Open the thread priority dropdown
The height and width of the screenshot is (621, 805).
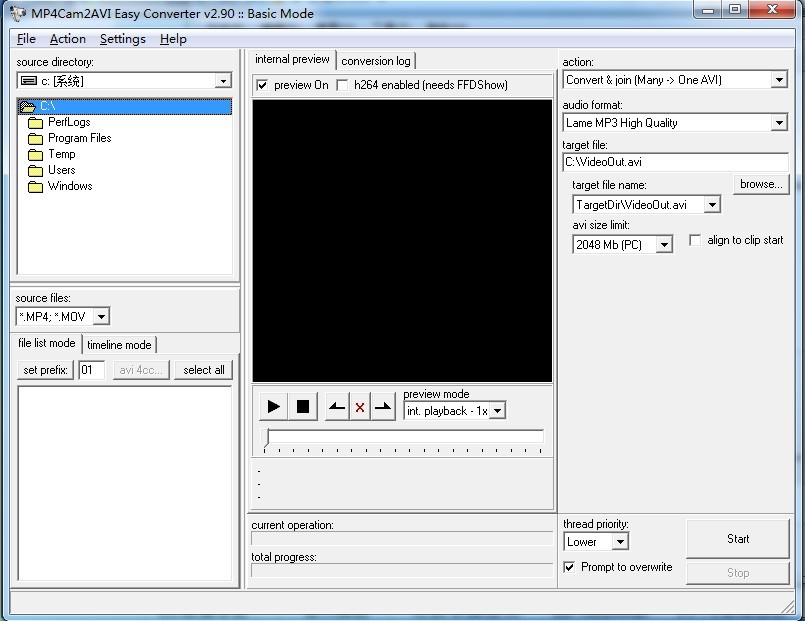[x=620, y=542]
